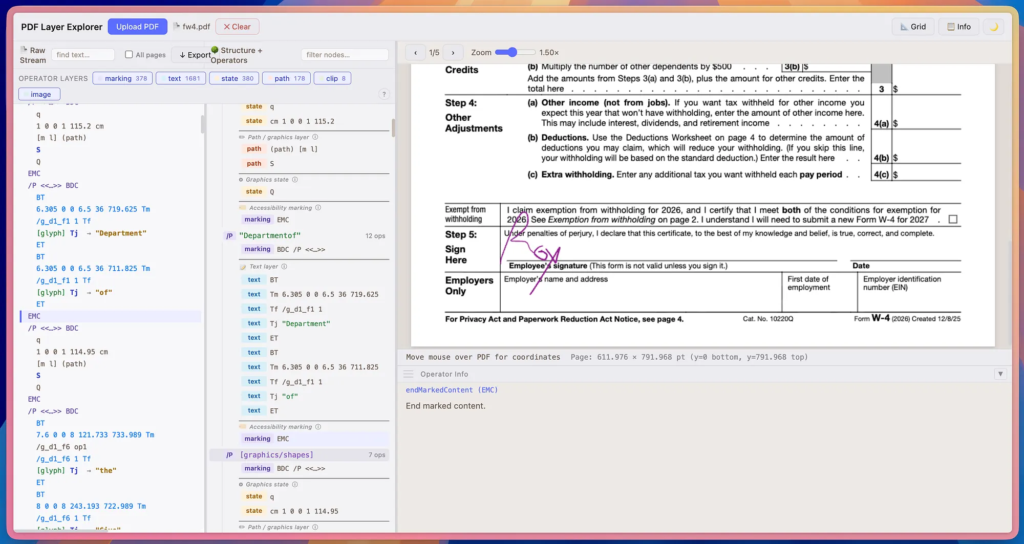This screenshot has height=544, width=1024.
Task: Check the exemption checkbox on the W-4 form
Action: coord(953,219)
